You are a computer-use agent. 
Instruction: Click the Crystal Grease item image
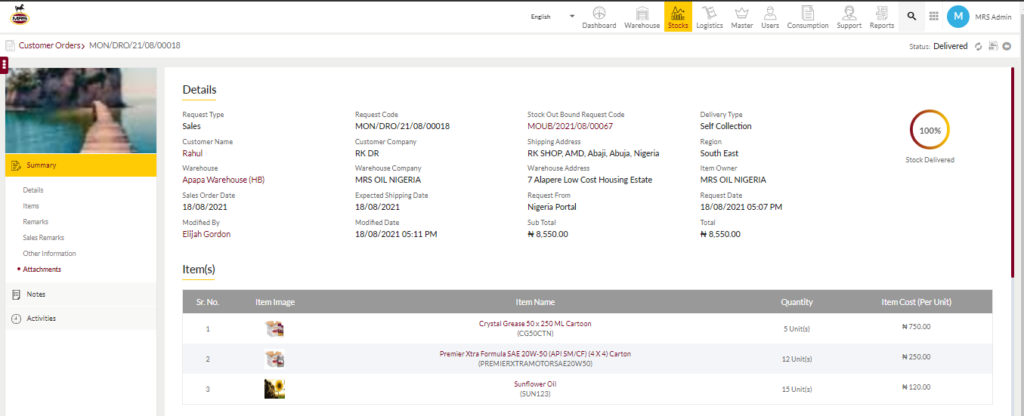tap(274, 328)
